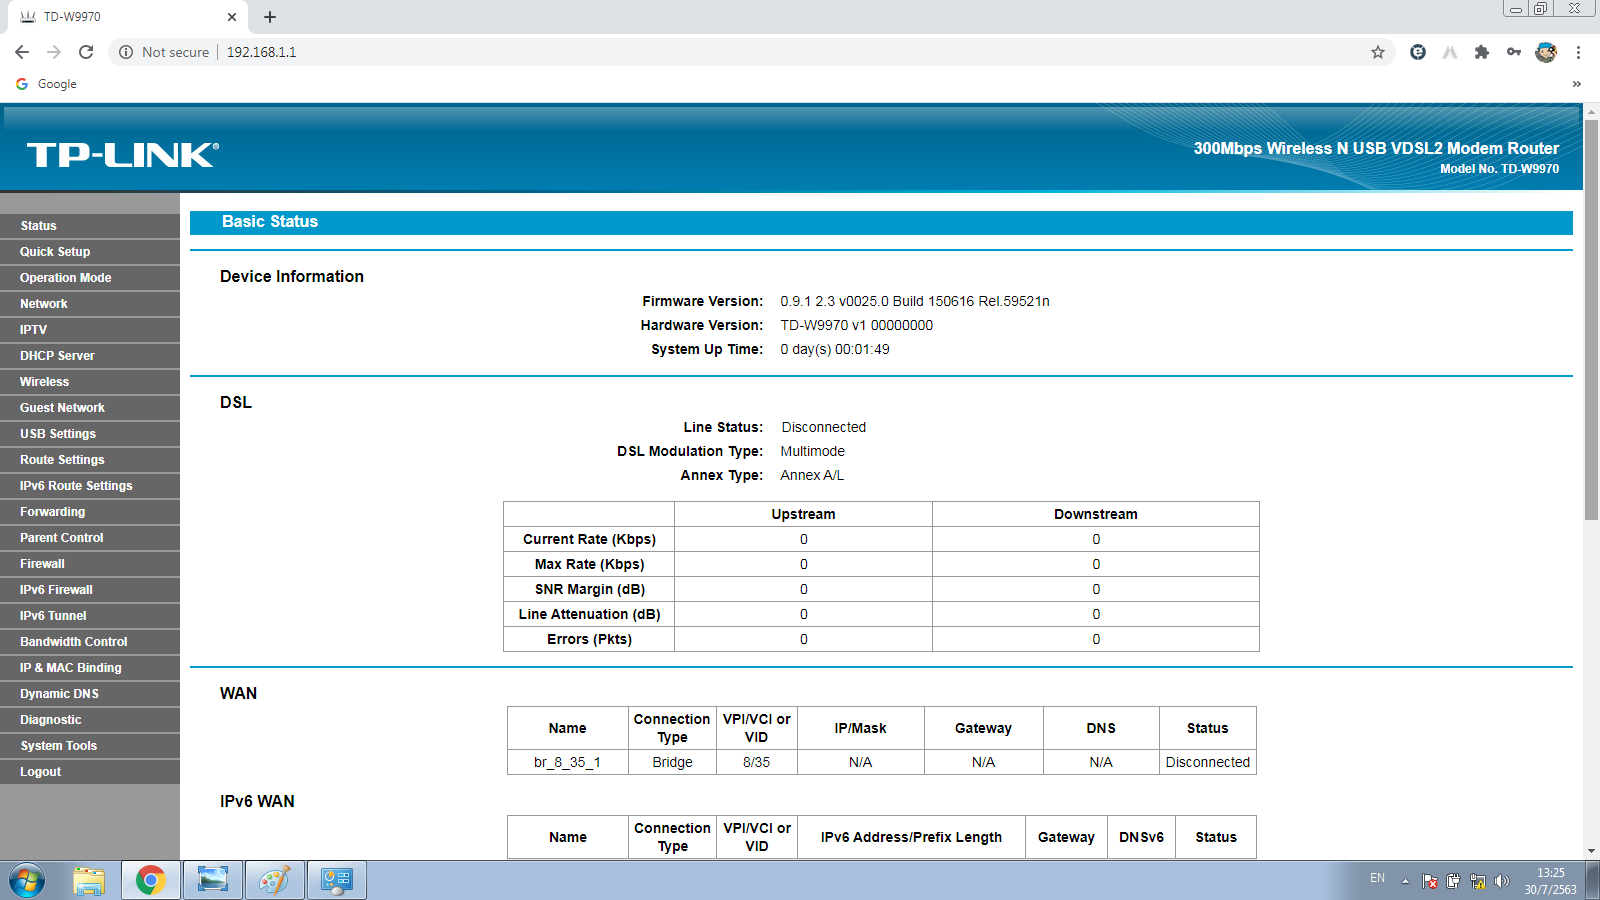Open the Chrome three-dot menu
1600x900 pixels.
[x=1578, y=52]
